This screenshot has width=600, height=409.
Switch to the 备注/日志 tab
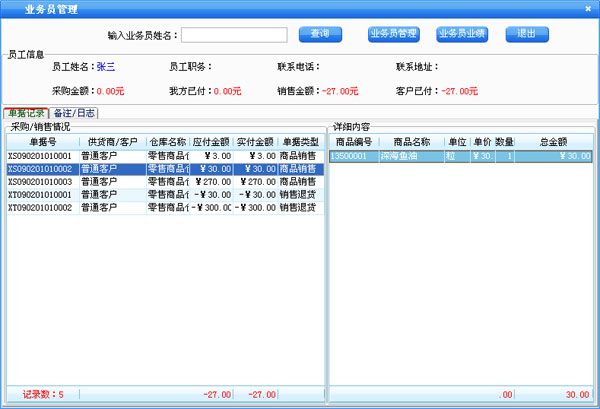tap(76, 114)
